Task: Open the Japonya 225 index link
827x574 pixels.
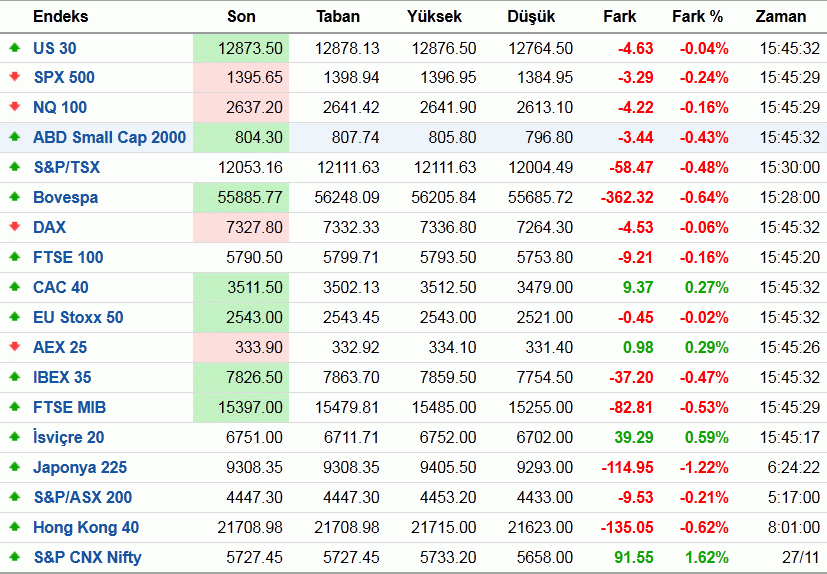Action: 80,467
